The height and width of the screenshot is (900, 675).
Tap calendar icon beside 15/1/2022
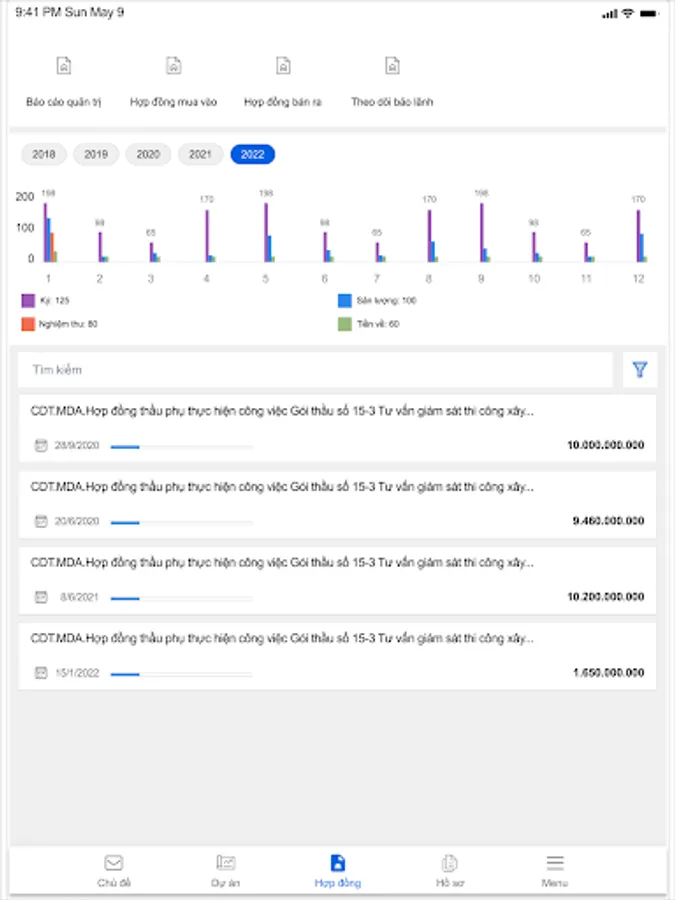(41, 673)
